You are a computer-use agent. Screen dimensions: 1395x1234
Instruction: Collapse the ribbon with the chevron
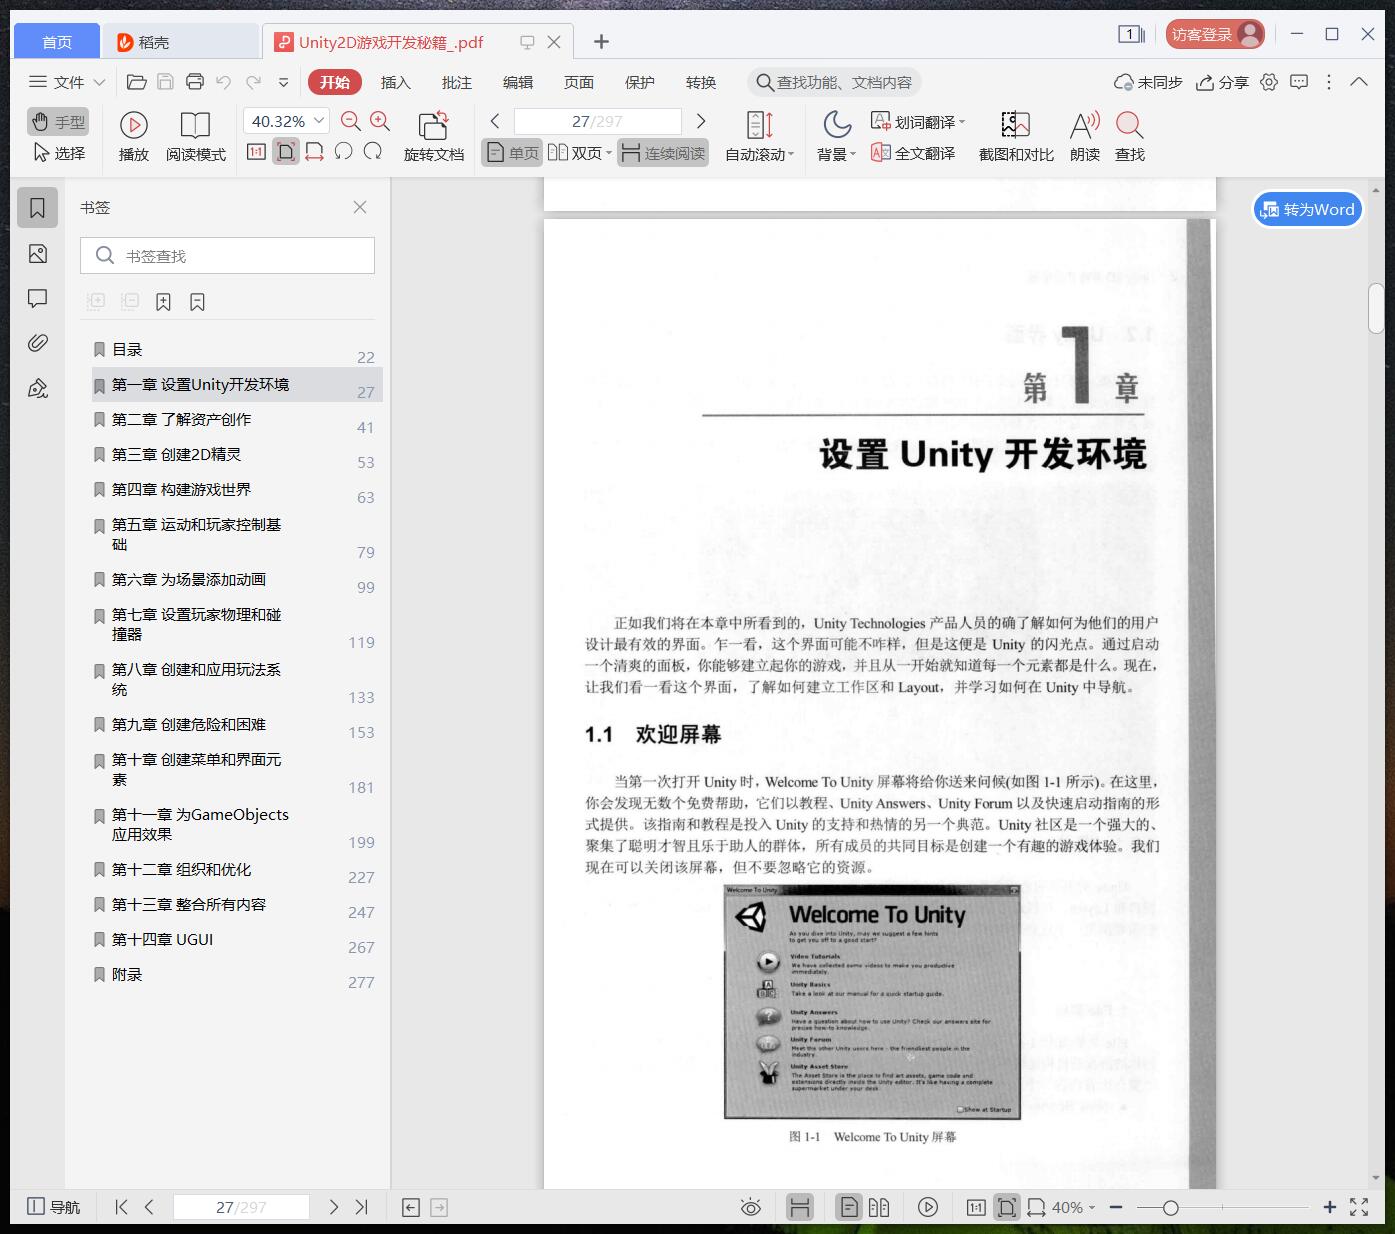[1359, 82]
